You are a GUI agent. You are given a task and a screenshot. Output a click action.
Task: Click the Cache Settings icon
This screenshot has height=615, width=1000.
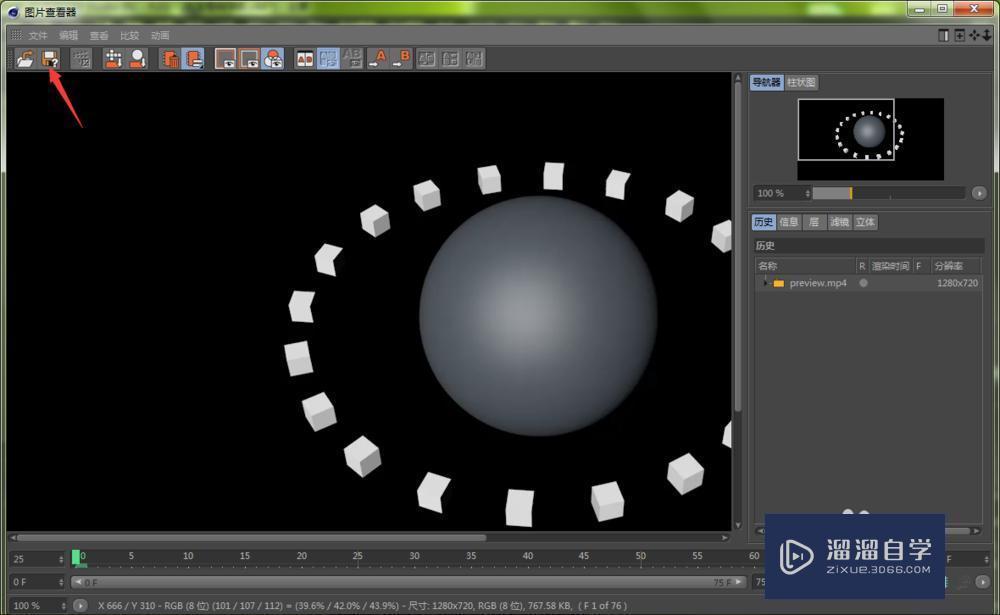pyautogui.click(x=193, y=59)
